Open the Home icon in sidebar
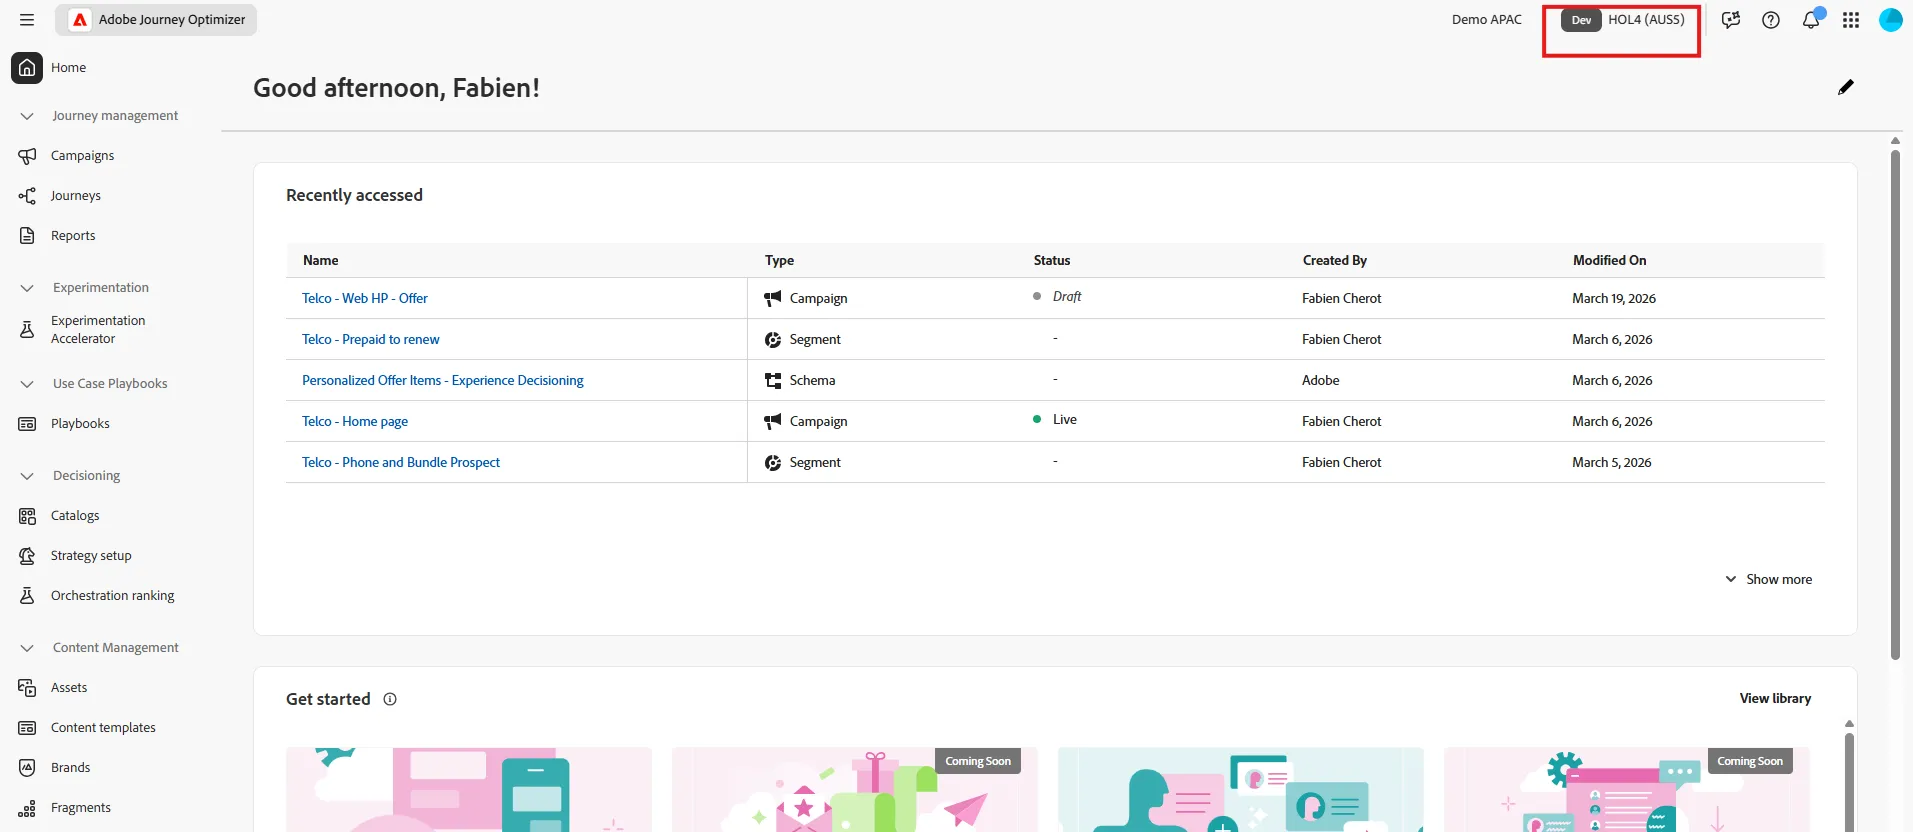Screen dimensions: 1913x832 [x=27, y=68]
